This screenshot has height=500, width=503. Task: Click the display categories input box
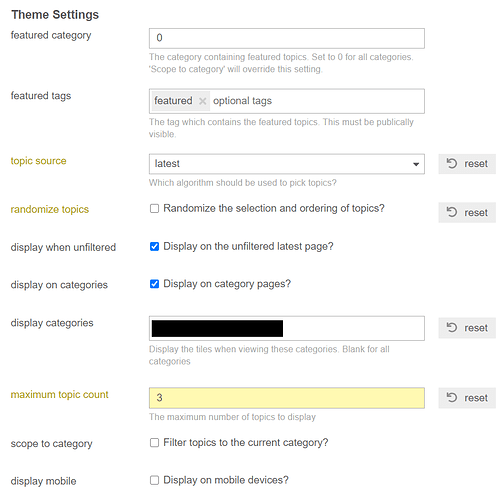(287, 328)
